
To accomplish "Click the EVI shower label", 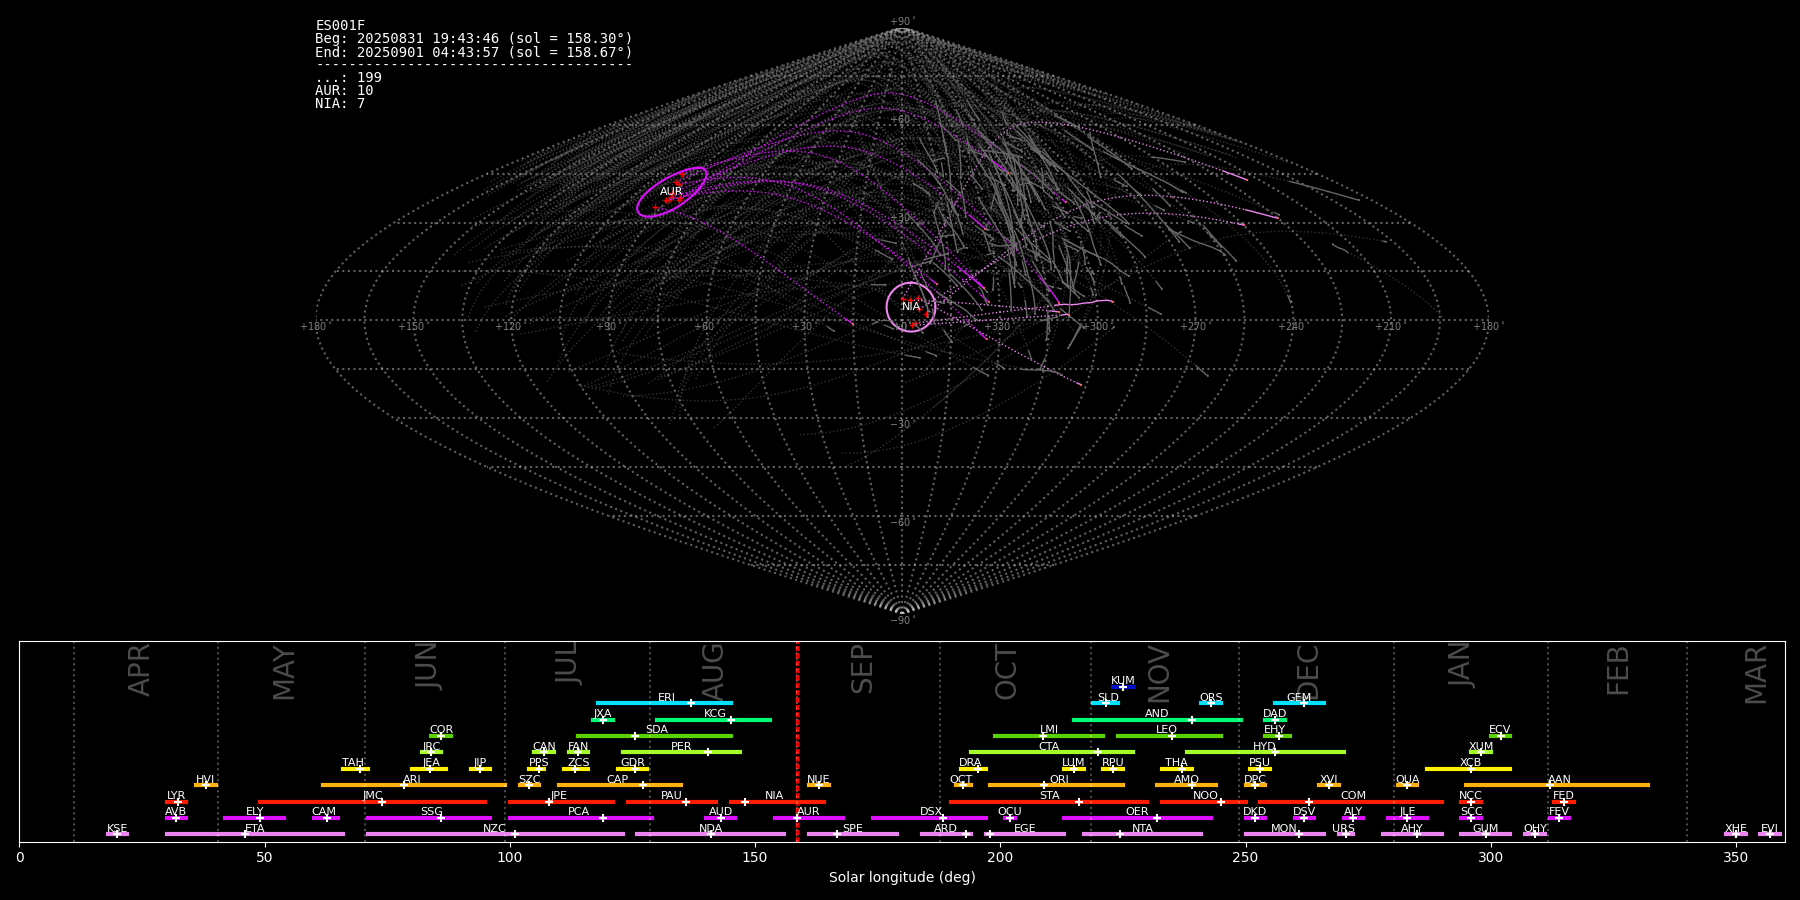I will pyautogui.click(x=1769, y=829).
